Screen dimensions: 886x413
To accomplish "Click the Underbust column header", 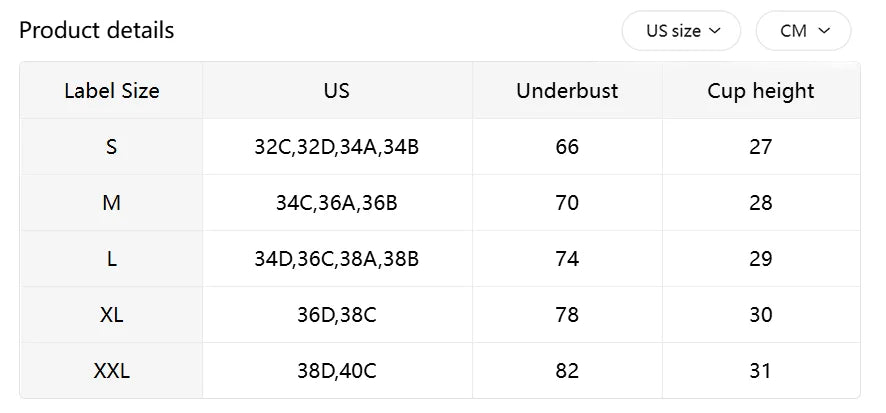I will coord(567,91).
